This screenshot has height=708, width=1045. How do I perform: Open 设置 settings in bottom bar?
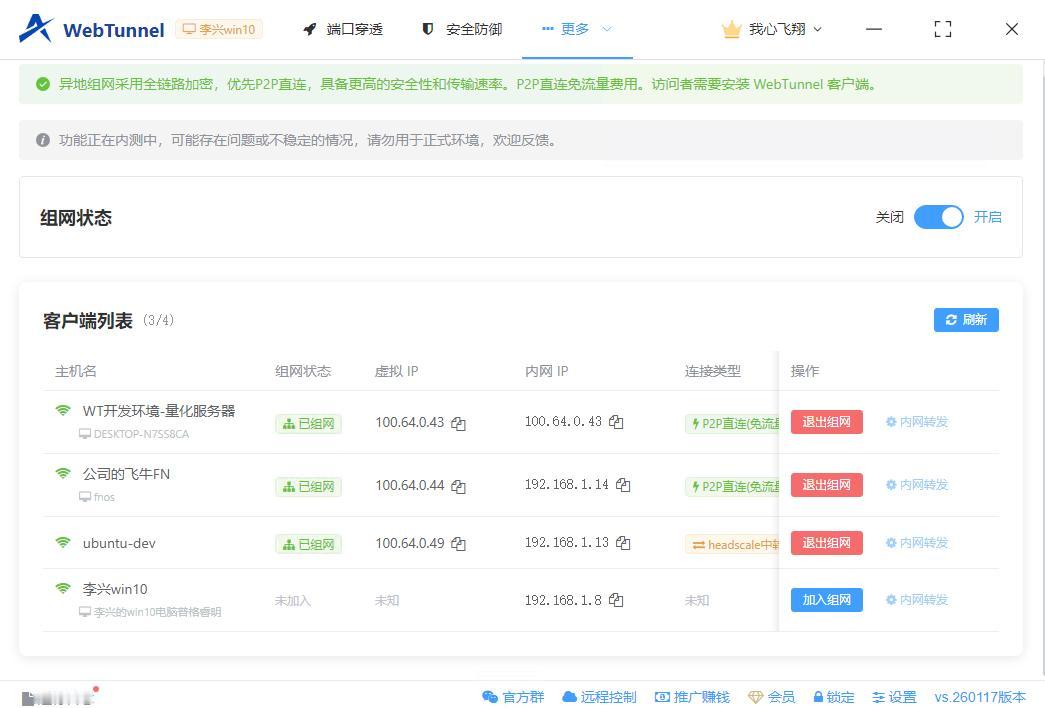894,697
